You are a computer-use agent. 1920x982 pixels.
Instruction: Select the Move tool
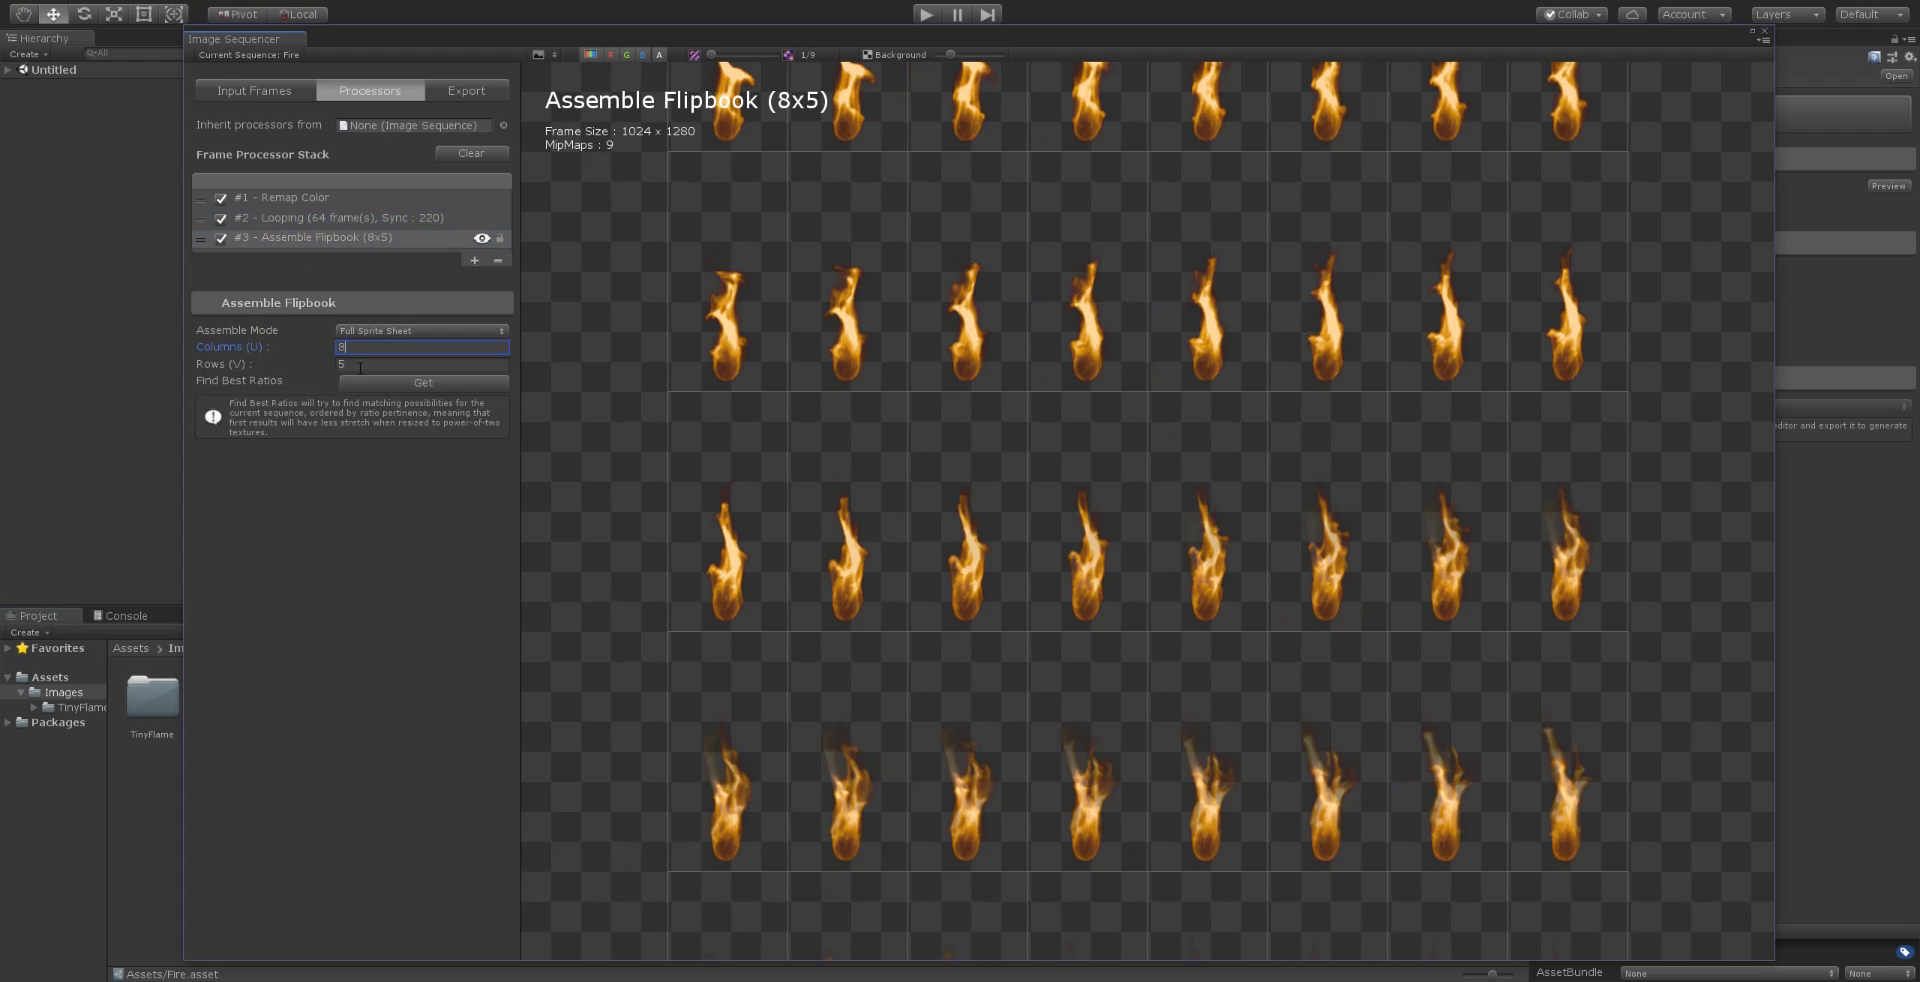coord(53,14)
